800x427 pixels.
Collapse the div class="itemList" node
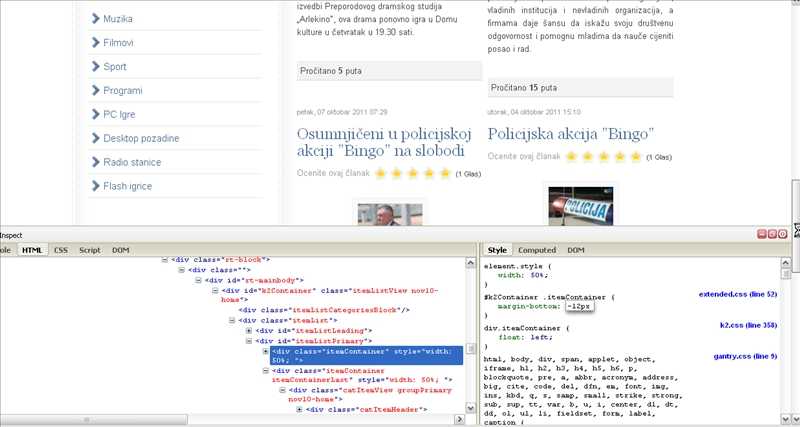[x=232, y=320]
